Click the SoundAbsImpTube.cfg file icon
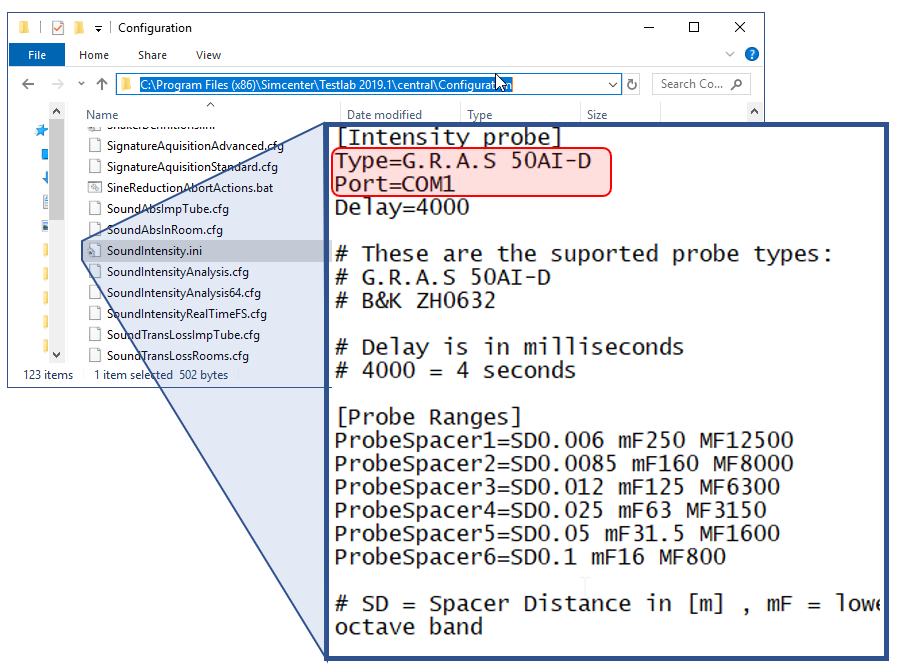This screenshot has width=898, height=672. (95, 209)
